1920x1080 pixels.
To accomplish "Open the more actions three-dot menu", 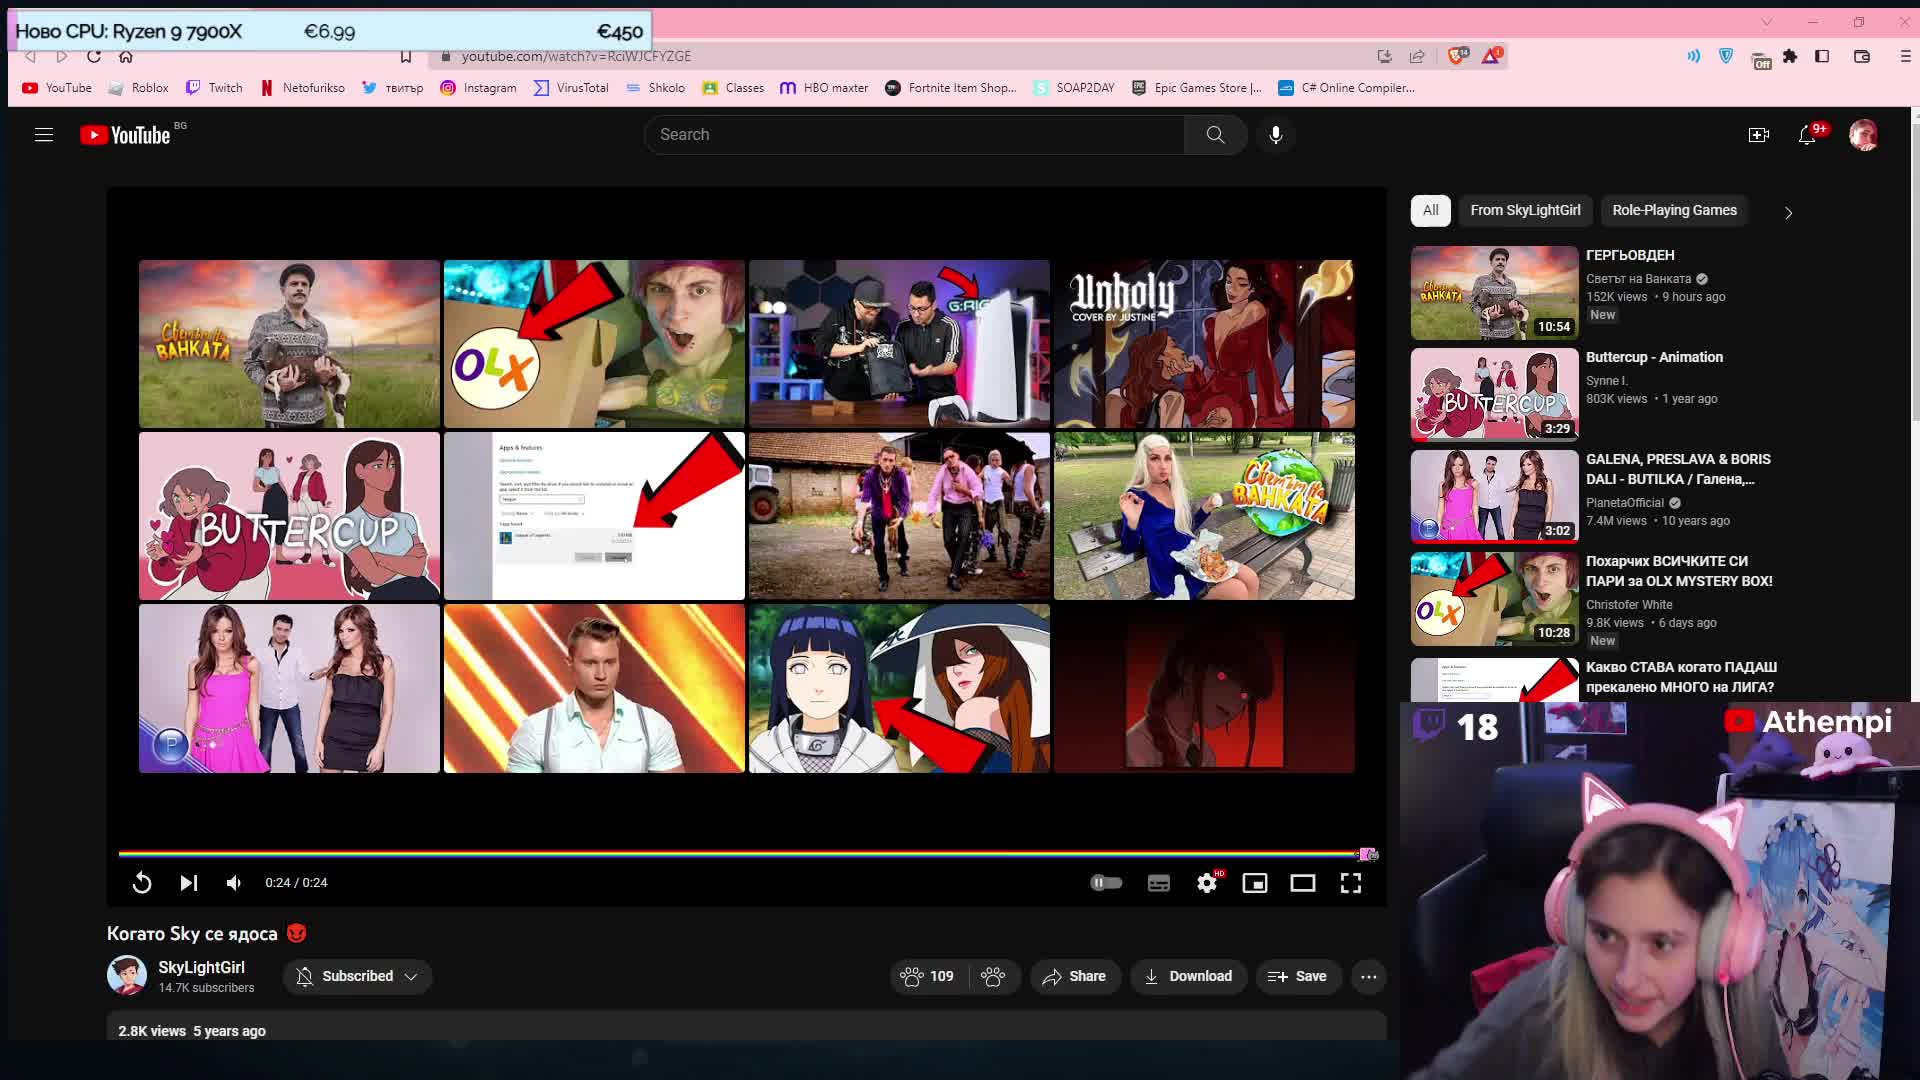I will point(1369,976).
